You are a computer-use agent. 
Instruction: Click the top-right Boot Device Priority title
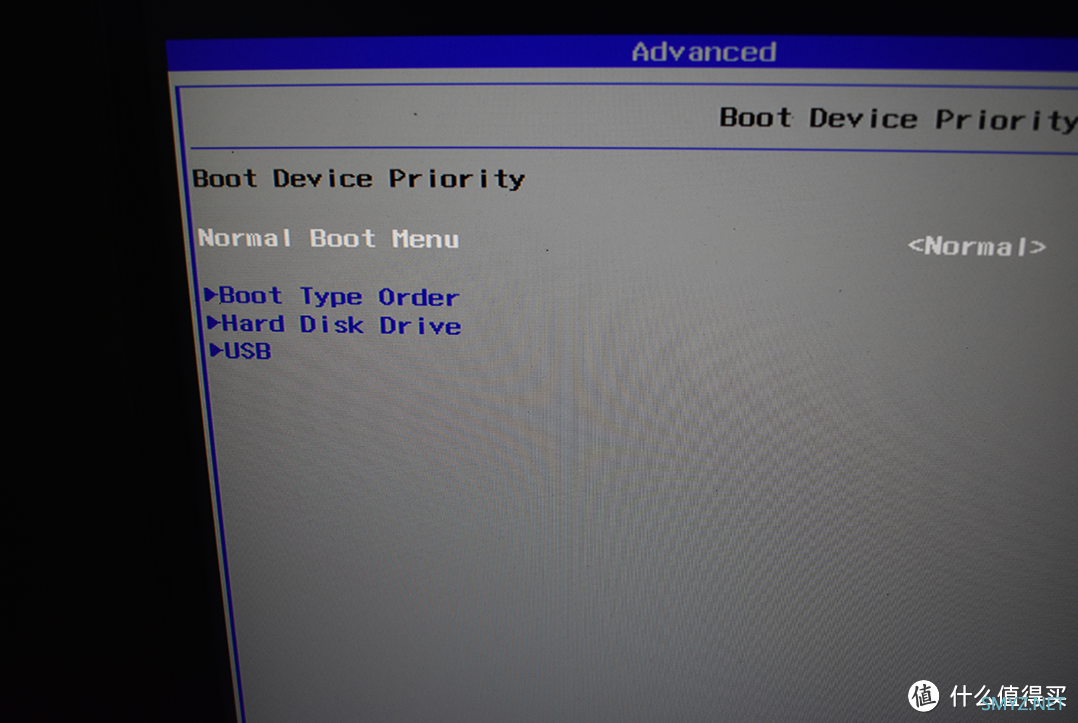point(898,119)
